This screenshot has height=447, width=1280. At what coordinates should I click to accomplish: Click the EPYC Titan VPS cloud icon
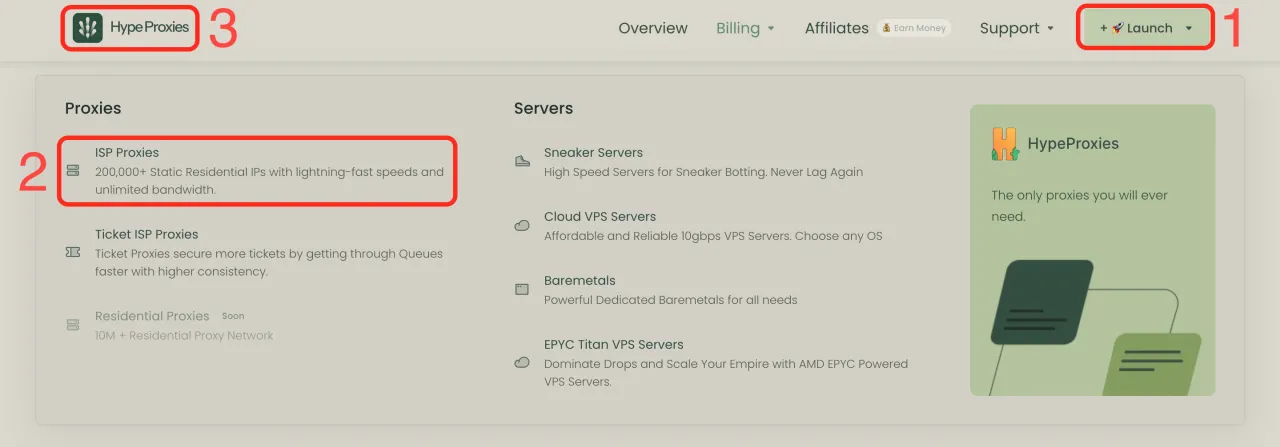tap(522, 362)
